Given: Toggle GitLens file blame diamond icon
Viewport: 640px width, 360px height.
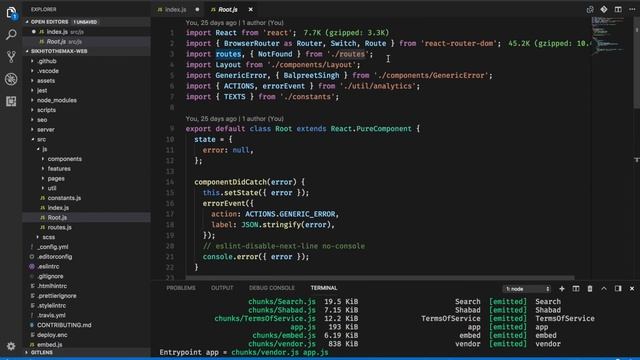Looking at the screenshot, I should click(x=604, y=9).
